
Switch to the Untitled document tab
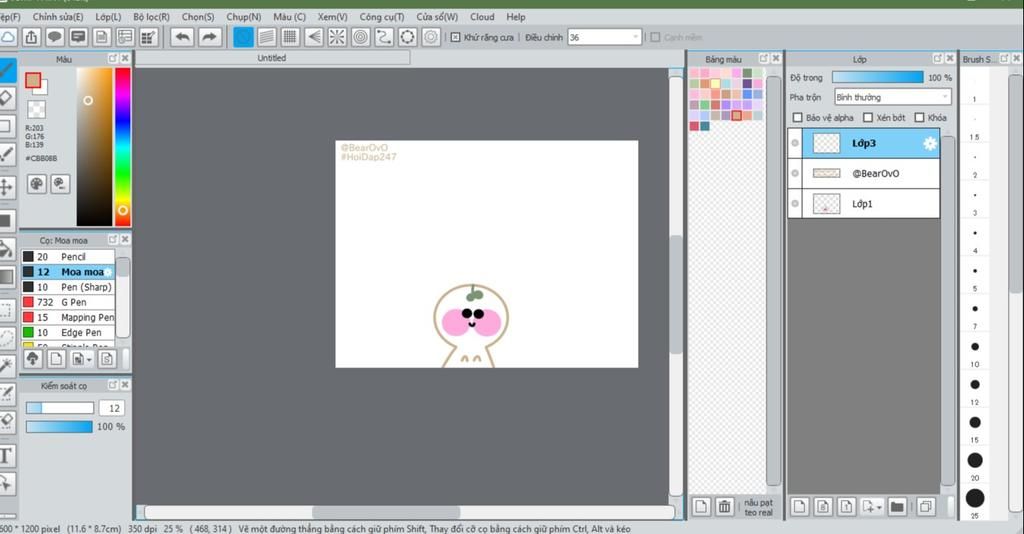click(x=272, y=58)
